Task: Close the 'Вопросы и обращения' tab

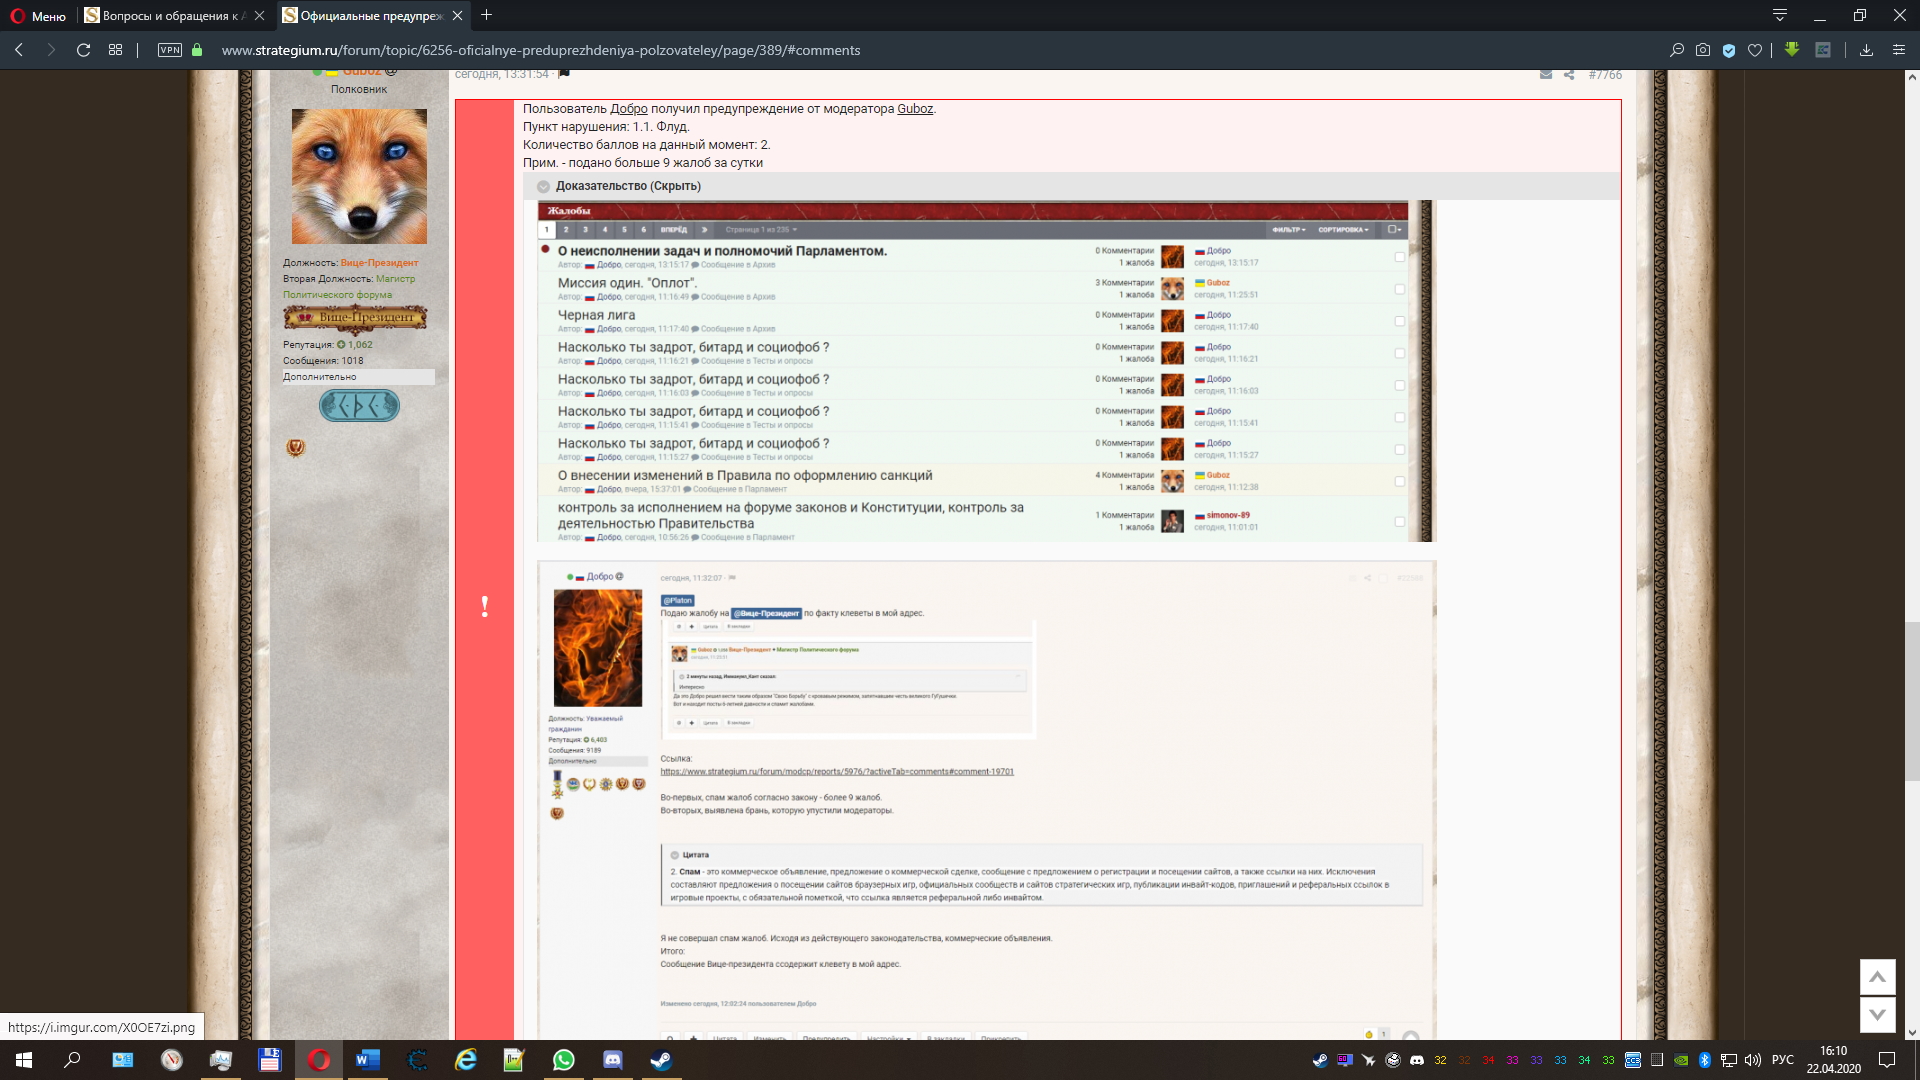Action: (260, 16)
